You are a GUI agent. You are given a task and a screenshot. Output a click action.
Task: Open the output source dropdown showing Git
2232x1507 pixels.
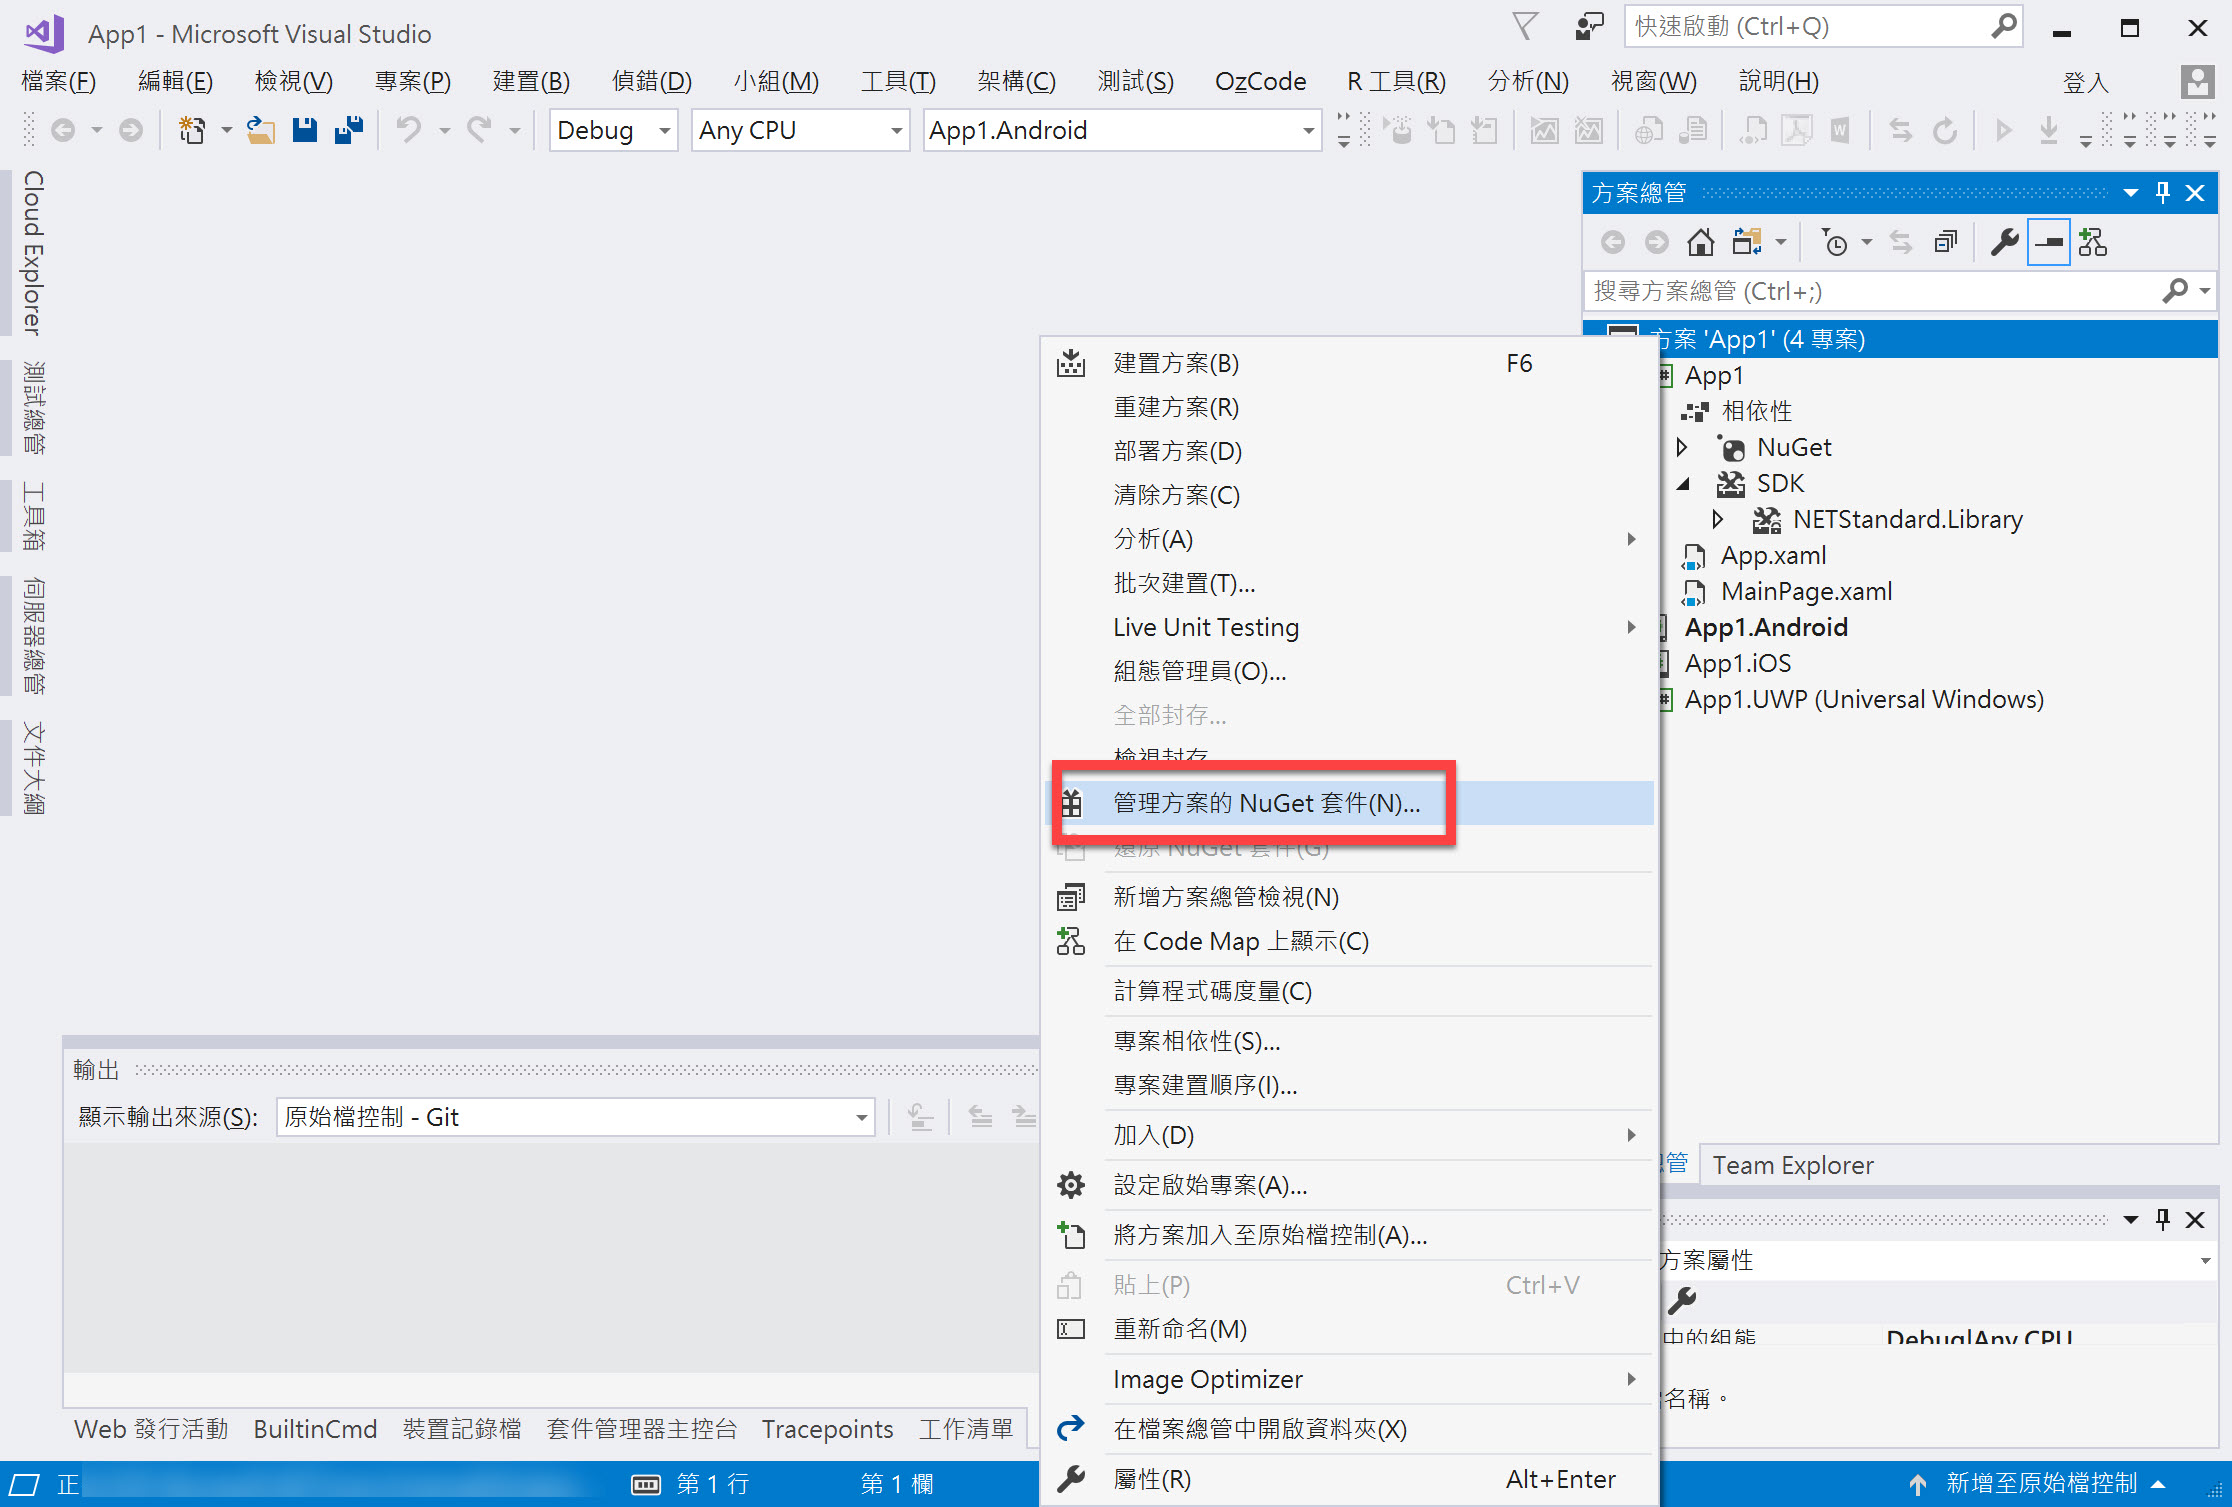(575, 1117)
